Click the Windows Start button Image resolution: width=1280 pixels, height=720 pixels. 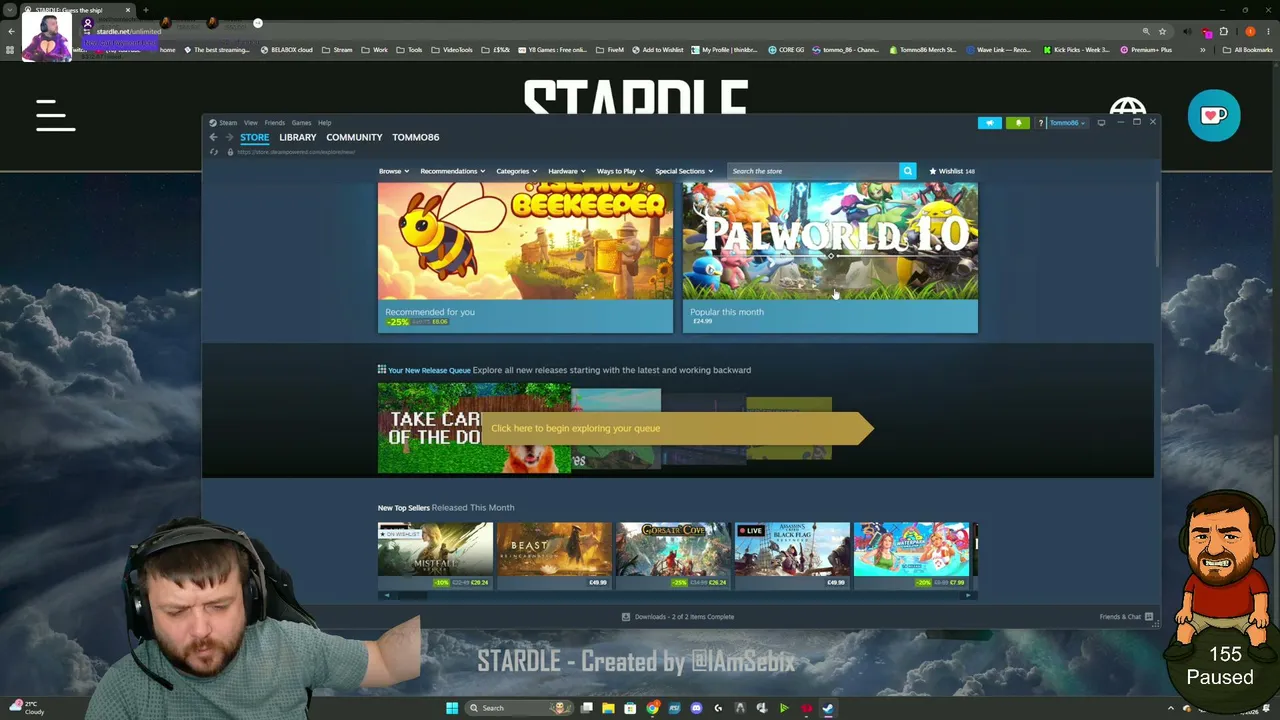pyautogui.click(x=452, y=708)
